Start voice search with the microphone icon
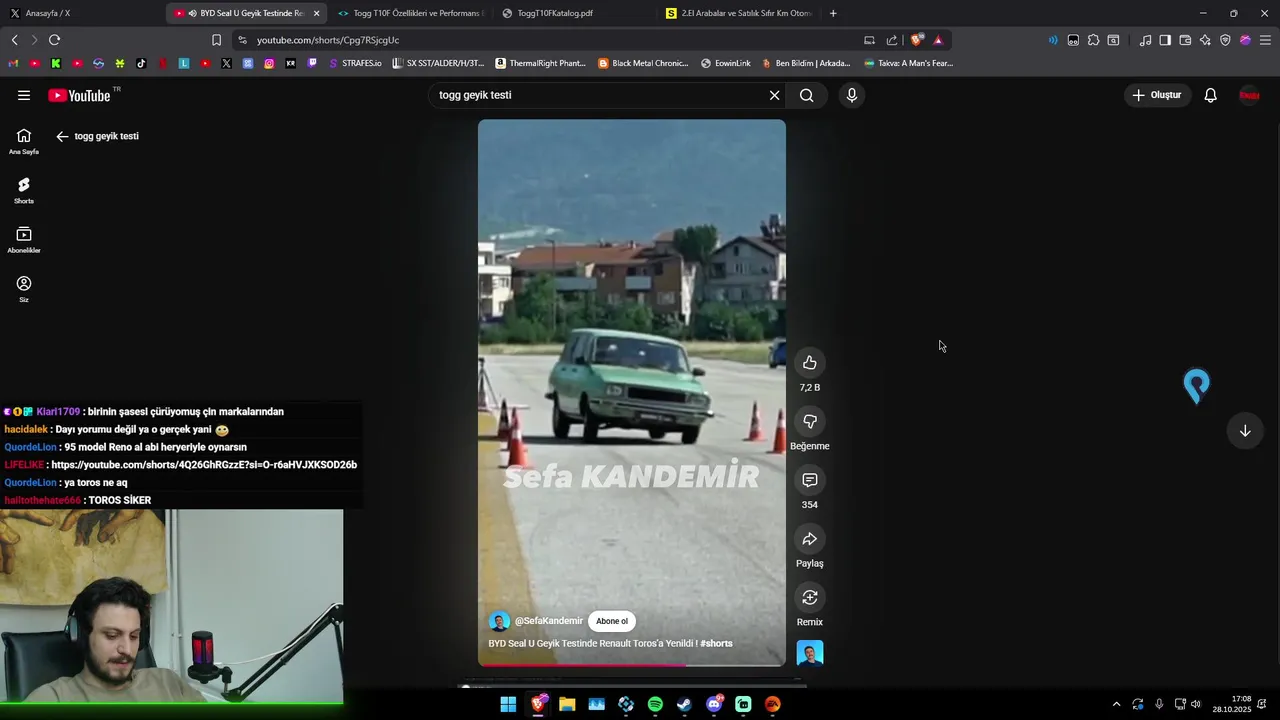The image size is (1280, 720). pyautogui.click(x=852, y=95)
